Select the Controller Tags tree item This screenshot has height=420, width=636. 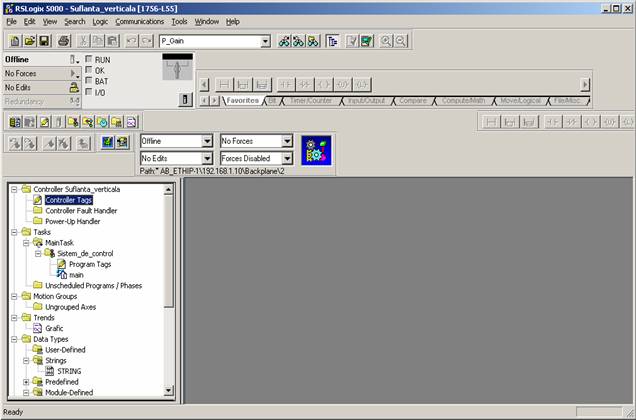69,200
